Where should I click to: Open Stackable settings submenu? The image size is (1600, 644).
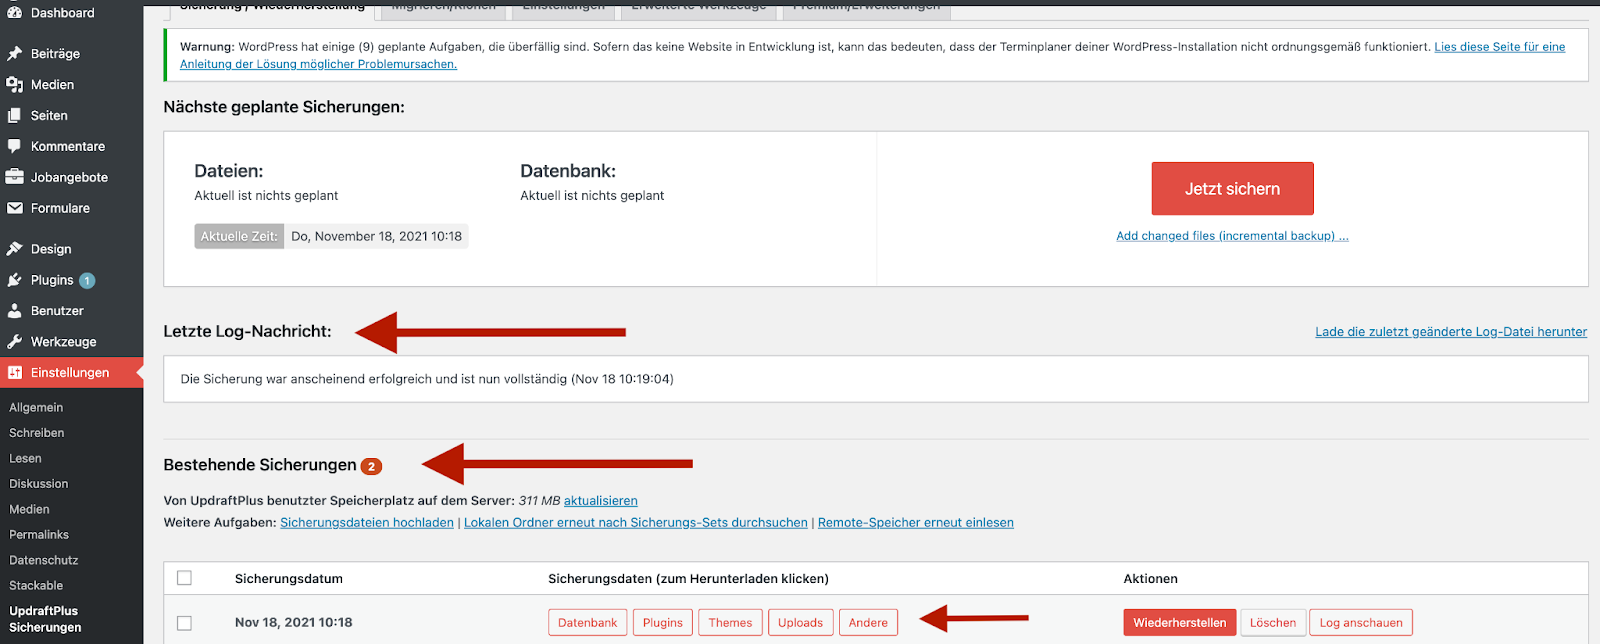point(36,586)
